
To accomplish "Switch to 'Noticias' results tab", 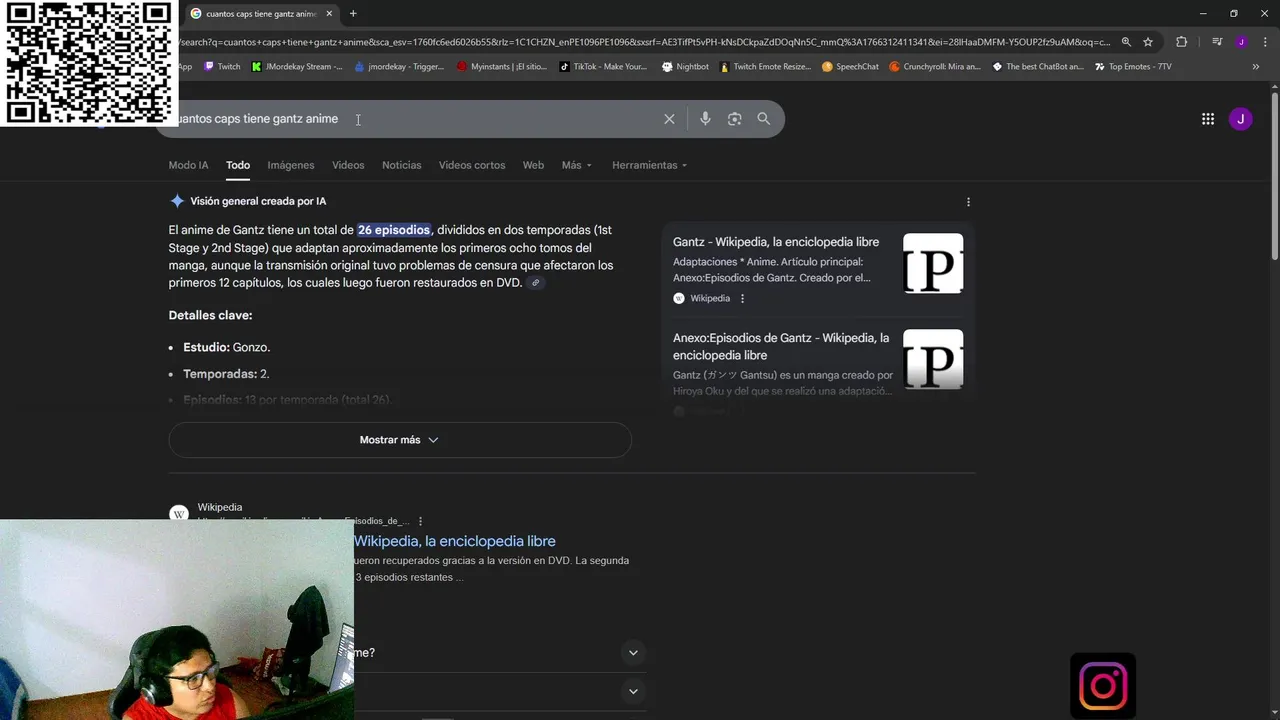I will click(x=401, y=165).
